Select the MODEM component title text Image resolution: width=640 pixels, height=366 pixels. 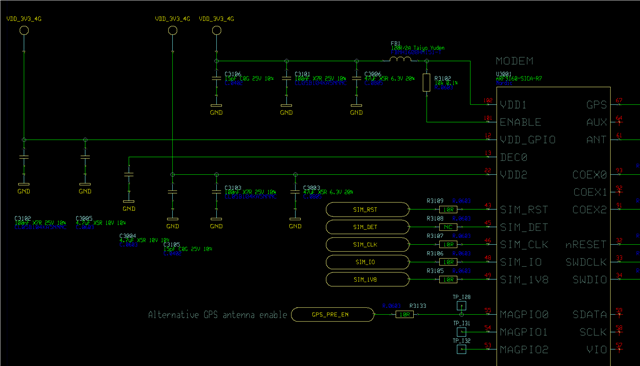click(514, 61)
